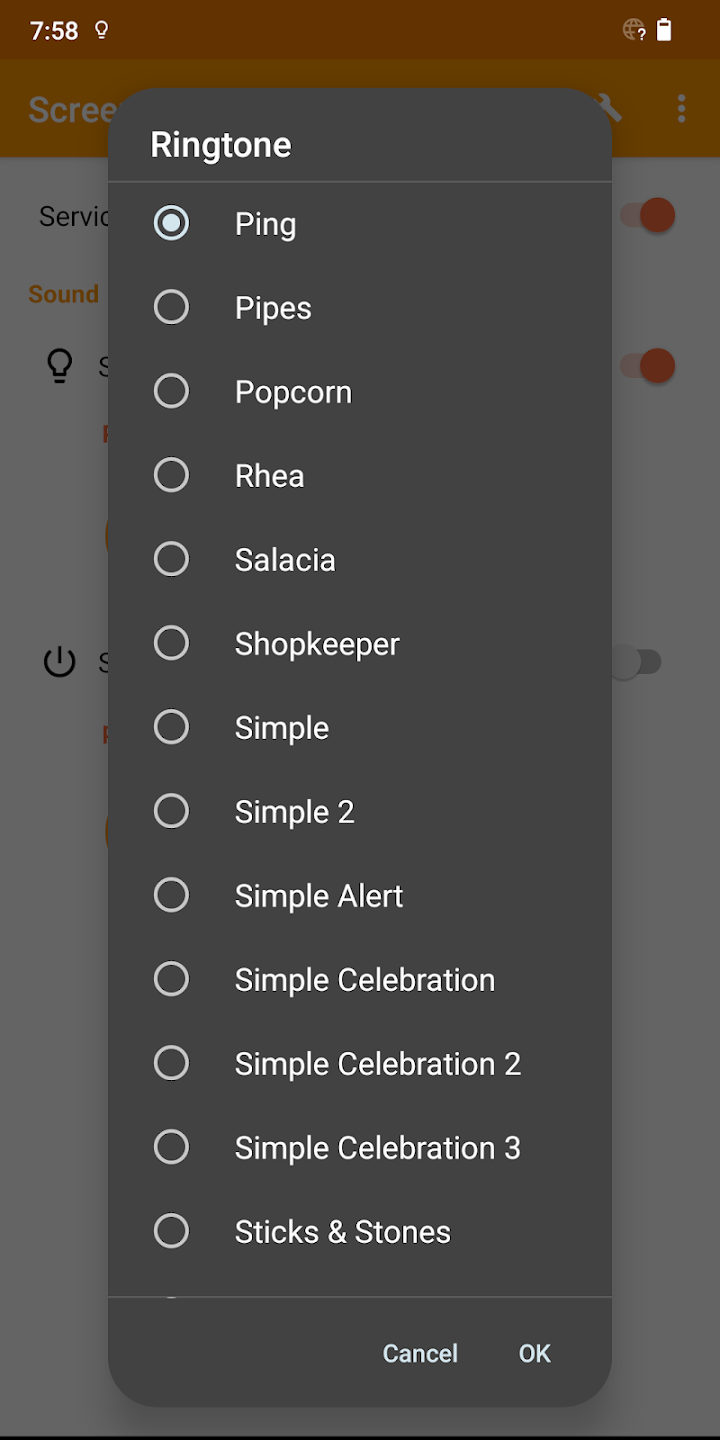The image size is (720, 1440).
Task: Tap the globe network status icon
Action: (634, 30)
